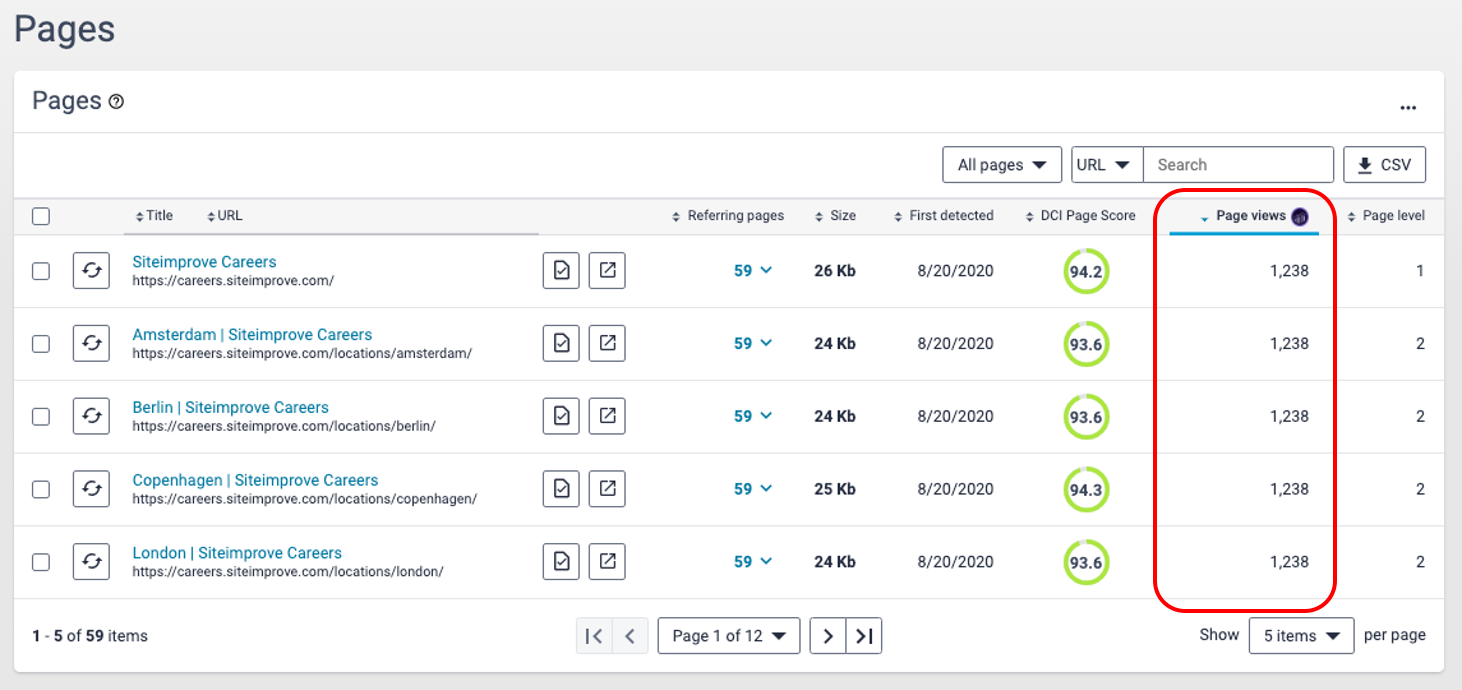This screenshot has height=690, width=1462.
Task: Select the Copenhagen row checkbox
Action: (41, 489)
